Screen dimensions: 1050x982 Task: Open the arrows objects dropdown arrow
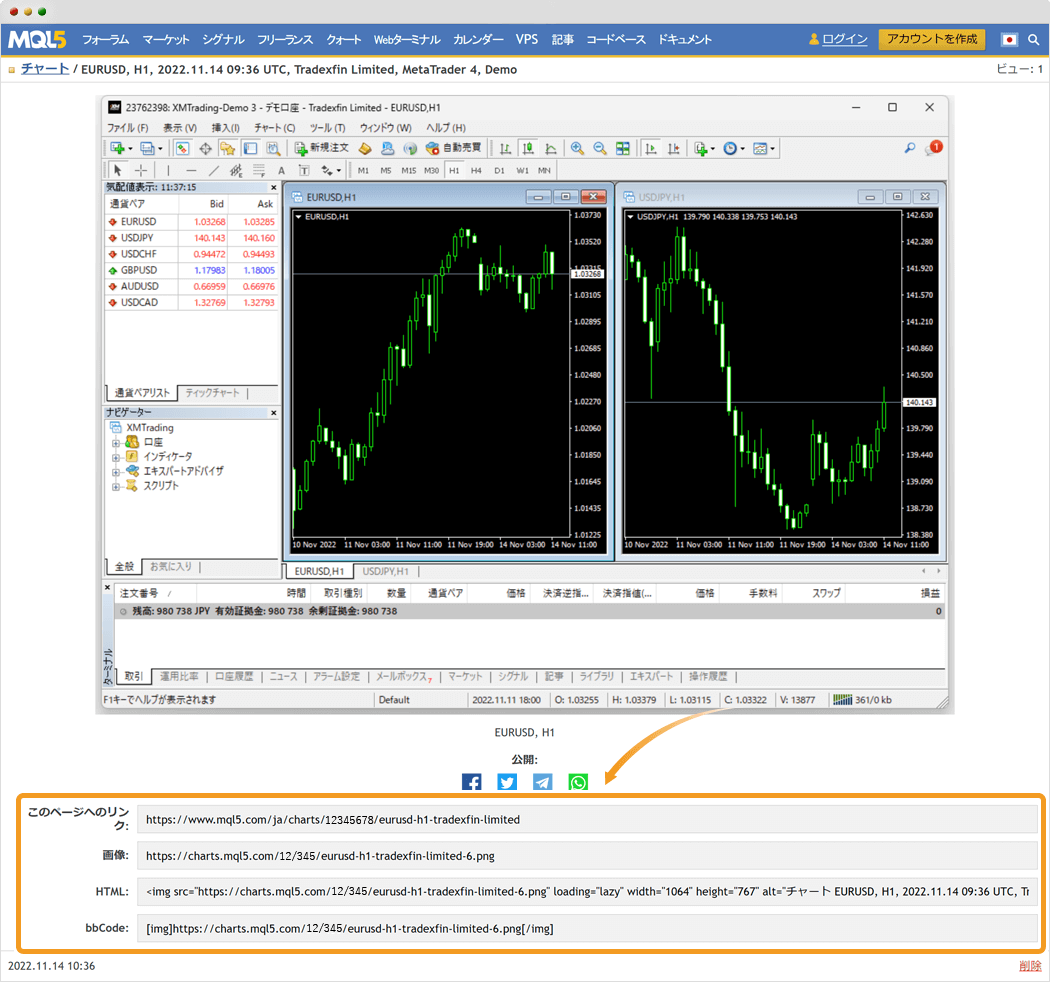(338, 171)
